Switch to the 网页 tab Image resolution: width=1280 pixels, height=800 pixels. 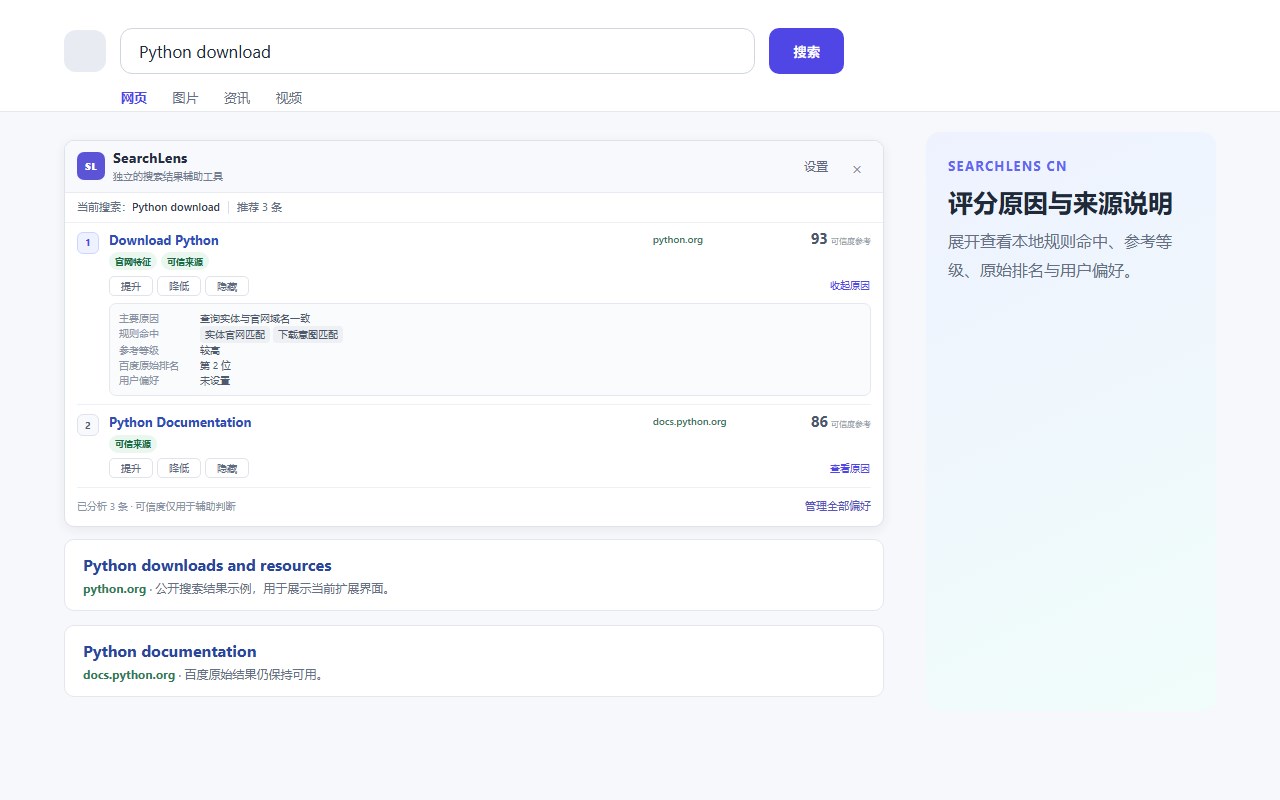click(x=134, y=98)
